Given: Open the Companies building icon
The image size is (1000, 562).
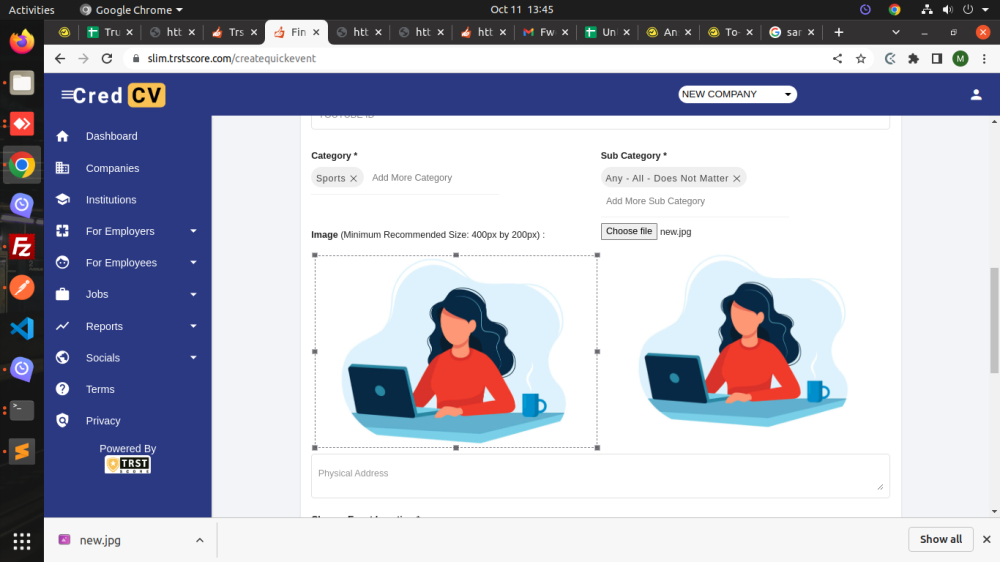Looking at the screenshot, I should [x=62, y=168].
